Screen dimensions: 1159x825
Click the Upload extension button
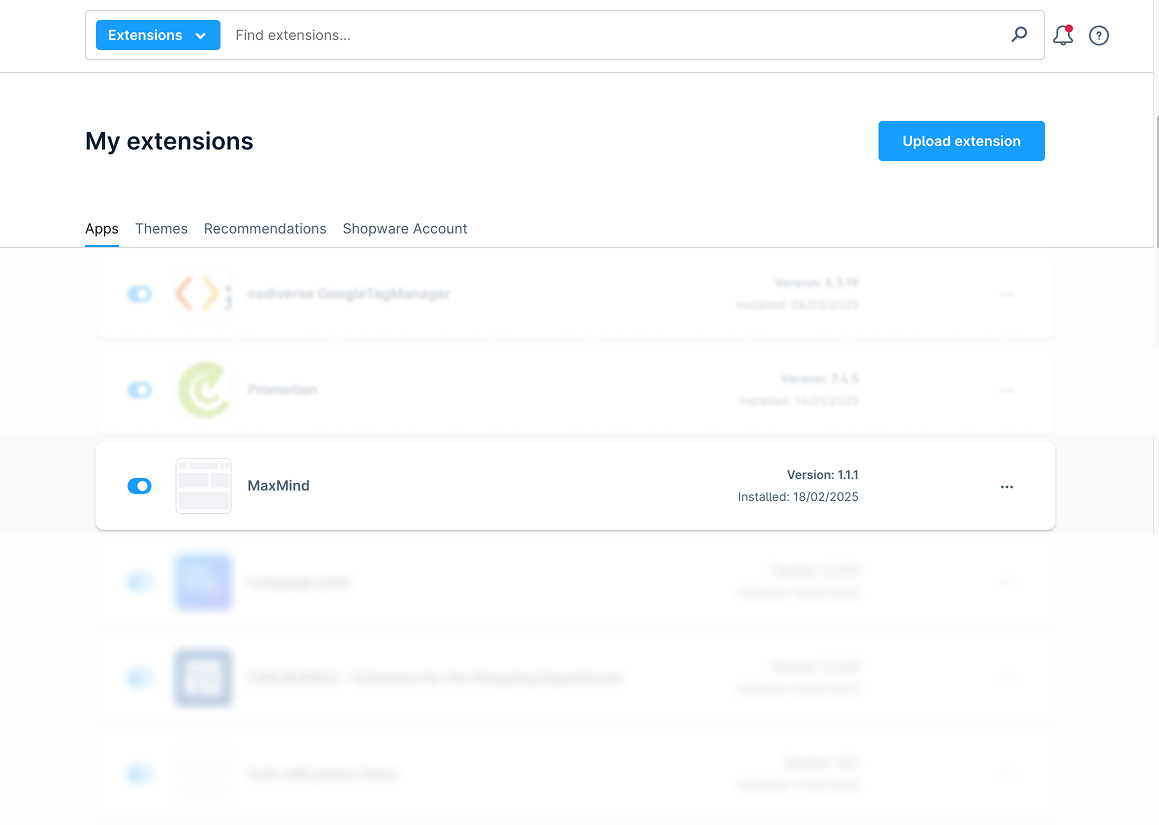[x=961, y=141]
